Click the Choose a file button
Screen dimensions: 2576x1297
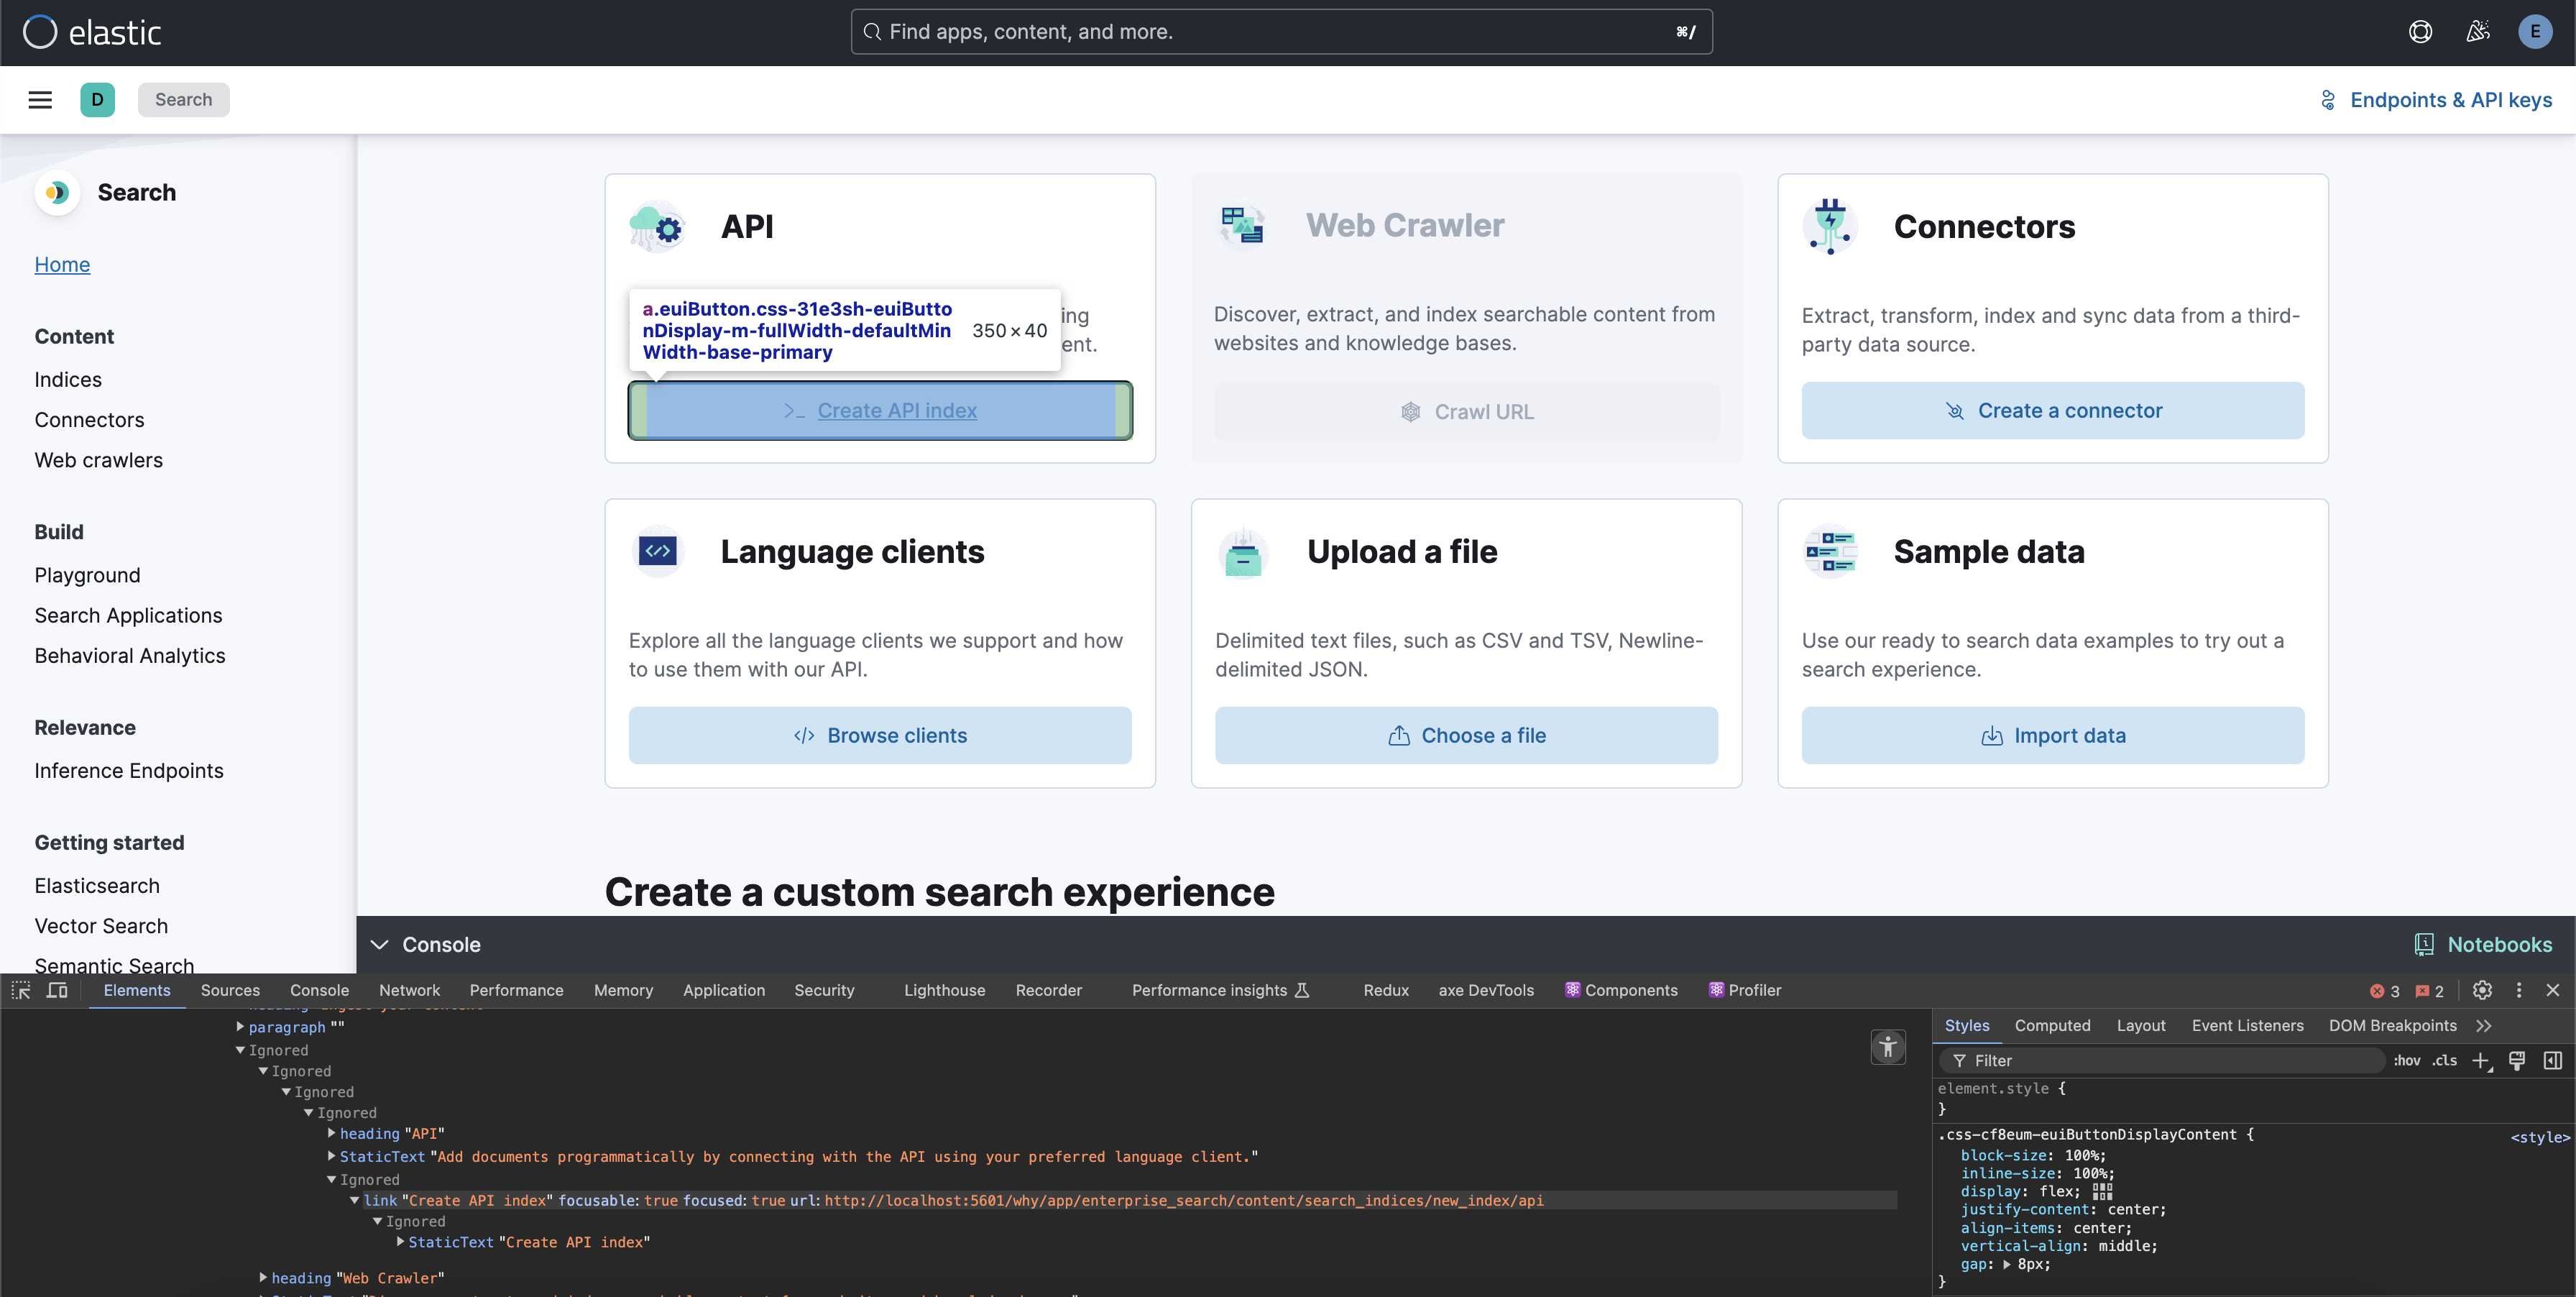1466,735
